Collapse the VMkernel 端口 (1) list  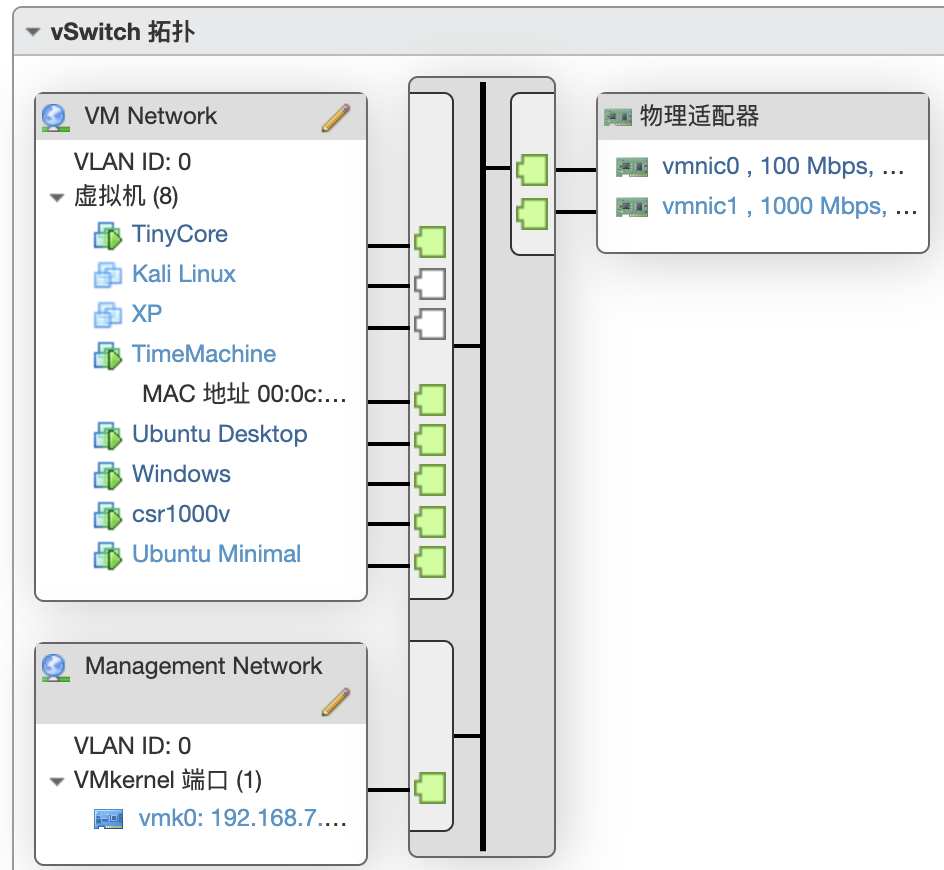coord(57,780)
